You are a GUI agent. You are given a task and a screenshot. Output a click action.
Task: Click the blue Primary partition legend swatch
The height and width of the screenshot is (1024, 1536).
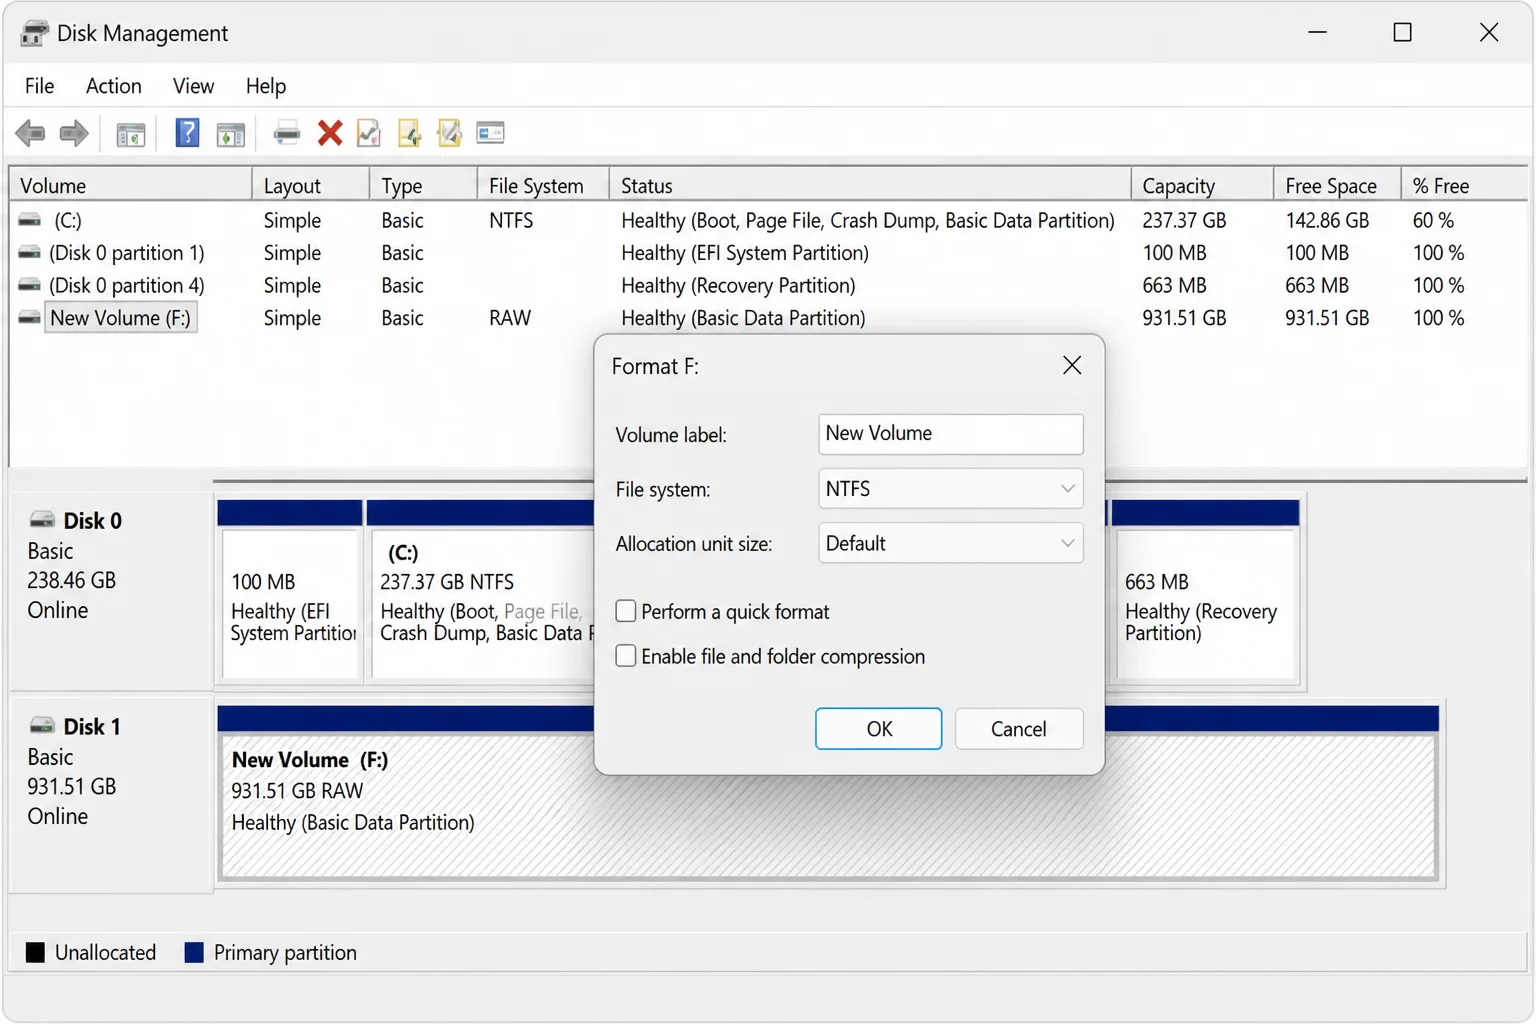(x=194, y=952)
